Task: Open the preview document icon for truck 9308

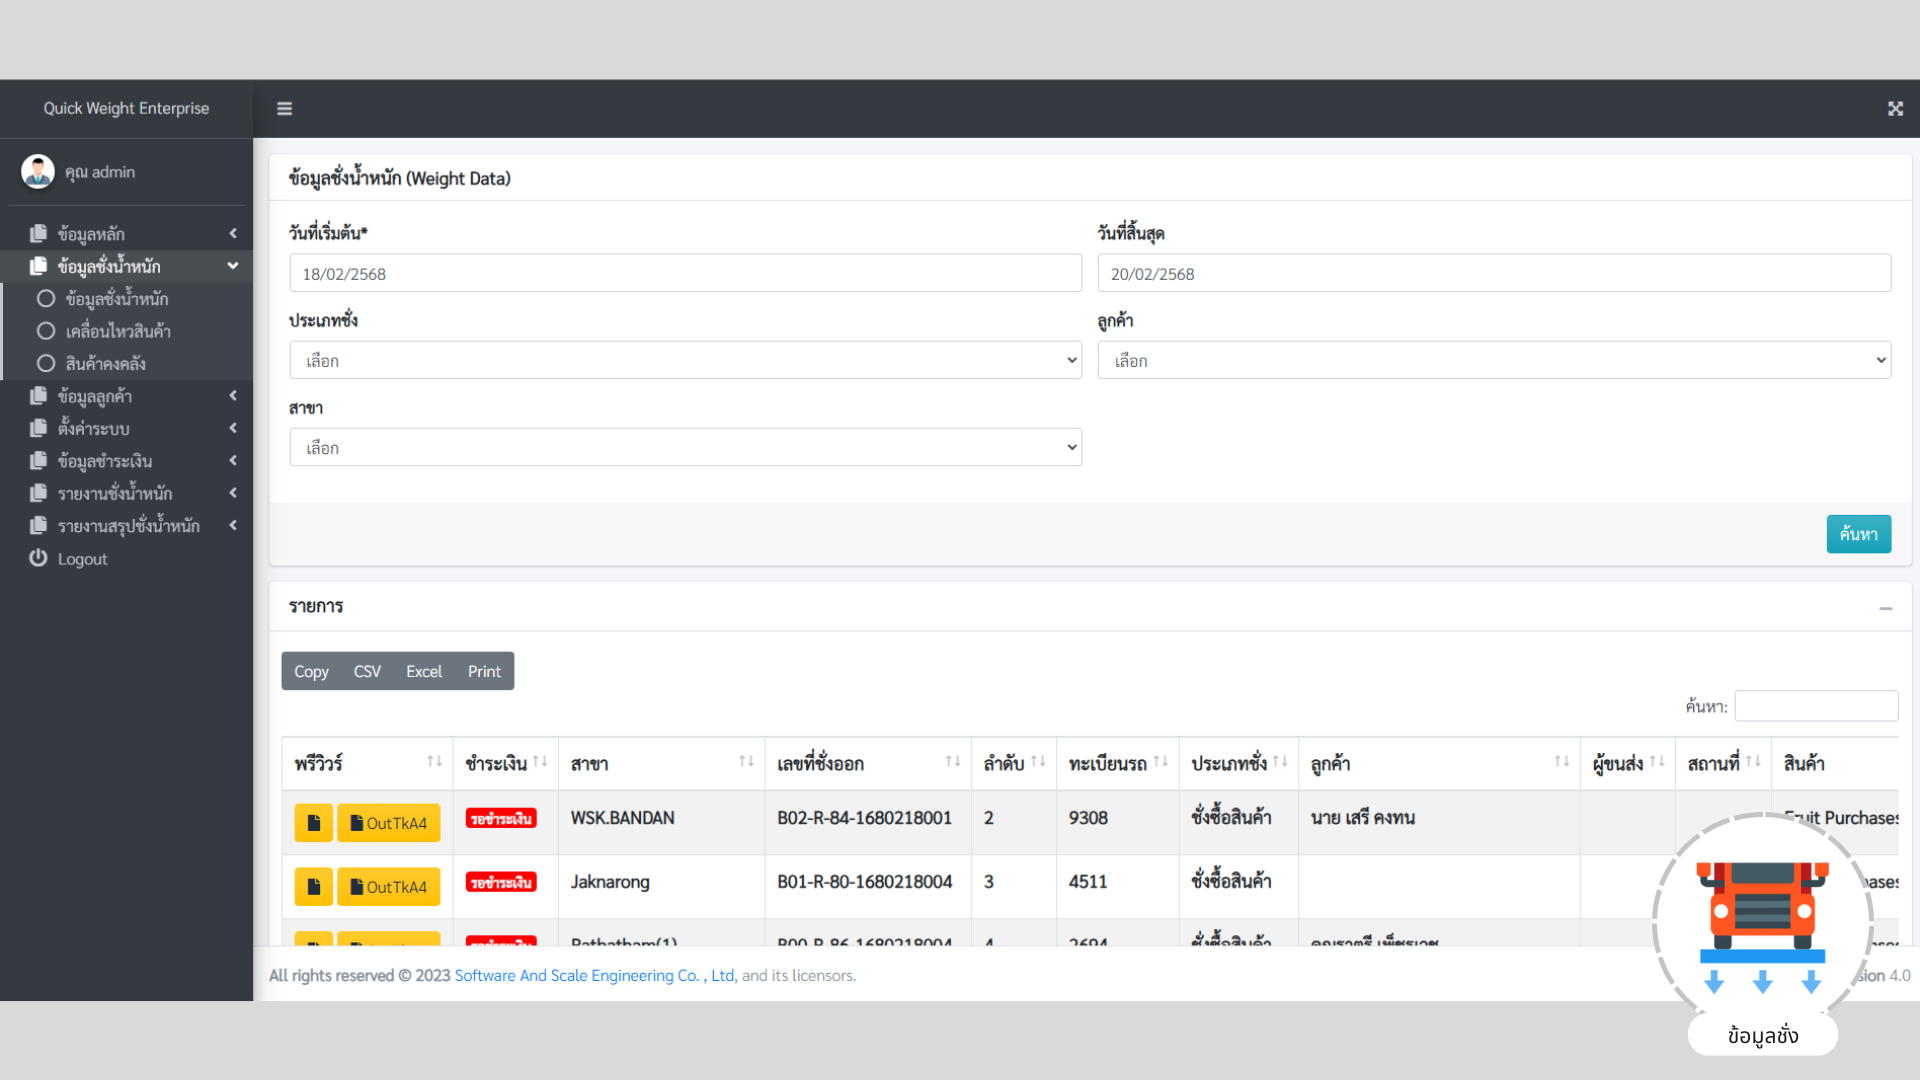Action: pos(313,822)
